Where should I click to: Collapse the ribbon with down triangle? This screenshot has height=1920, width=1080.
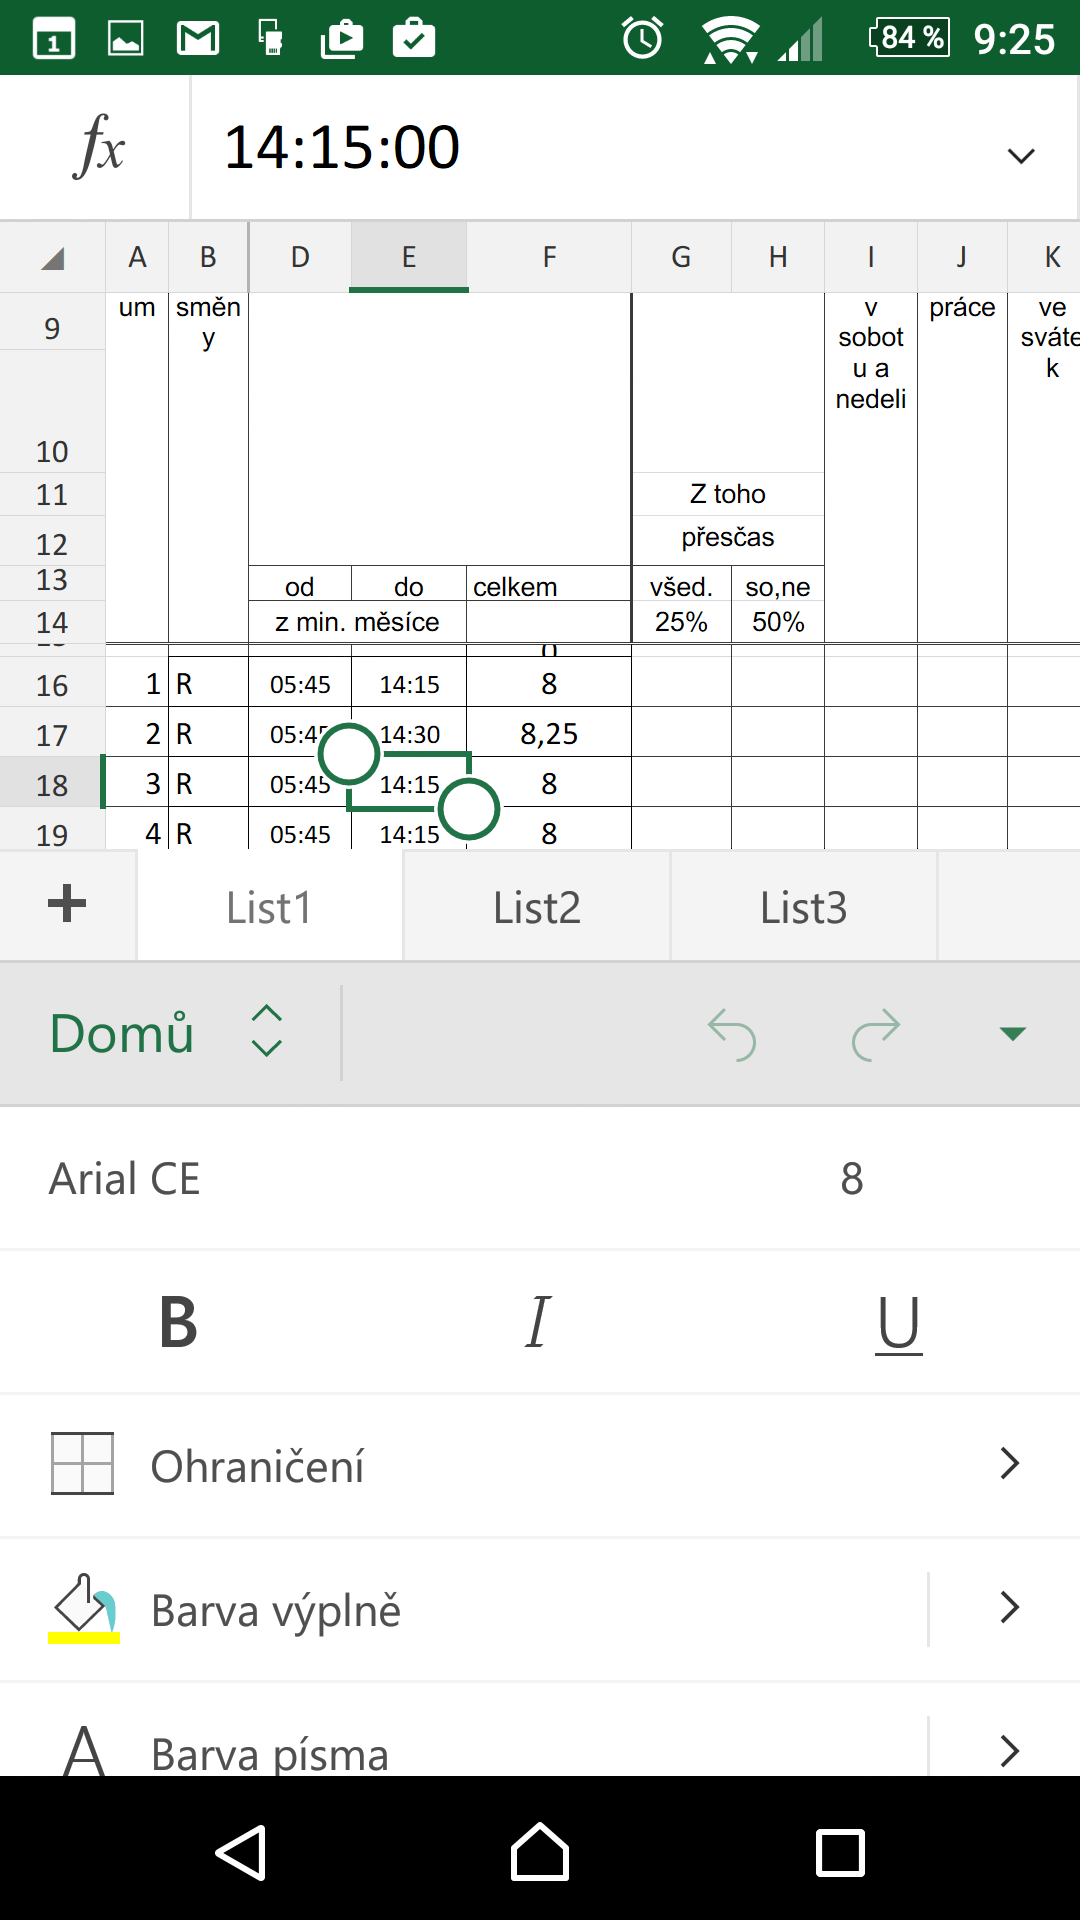coord(1013,1034)
